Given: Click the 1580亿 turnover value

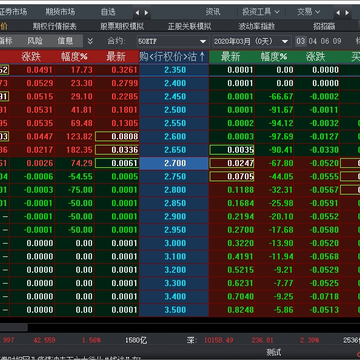Looking at the screenshot, I should pyautogui.click(x=136, y=340).
